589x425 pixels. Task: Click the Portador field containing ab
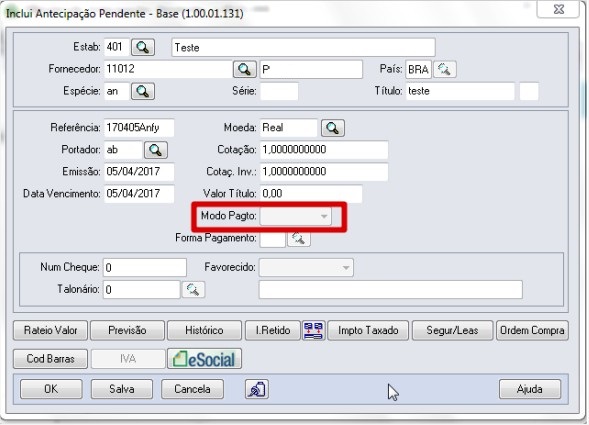coord(123,150)
